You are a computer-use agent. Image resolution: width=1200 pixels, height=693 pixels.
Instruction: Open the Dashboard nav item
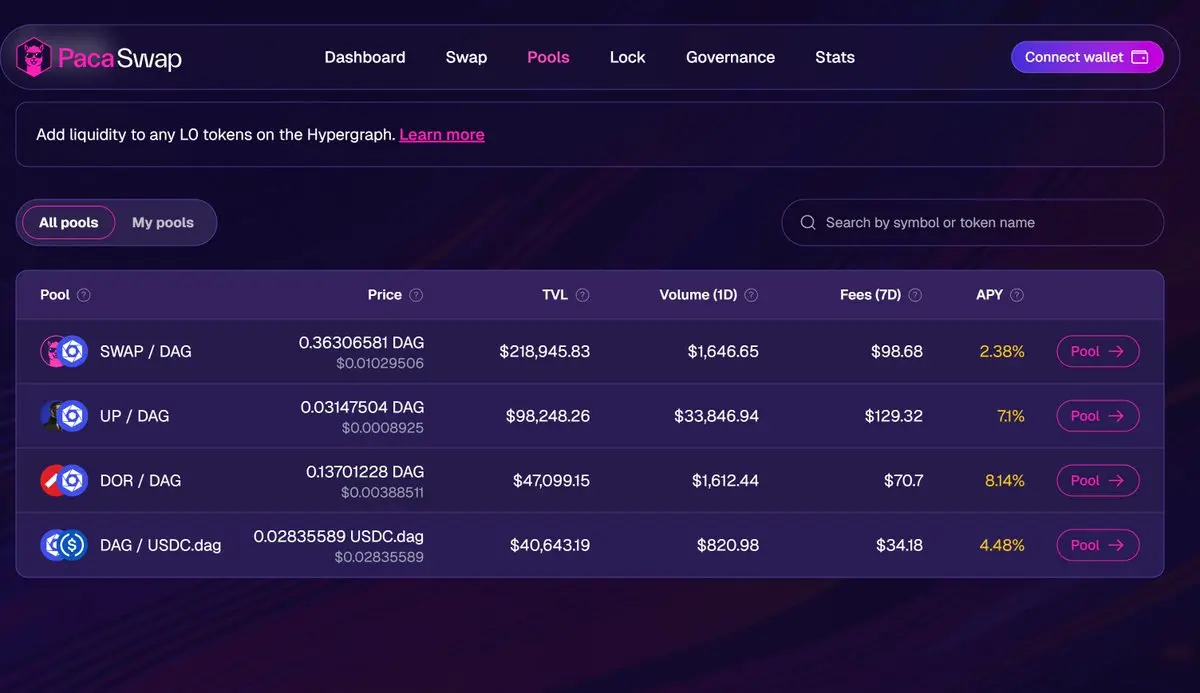pyautogui.click(x=365, y=57)
